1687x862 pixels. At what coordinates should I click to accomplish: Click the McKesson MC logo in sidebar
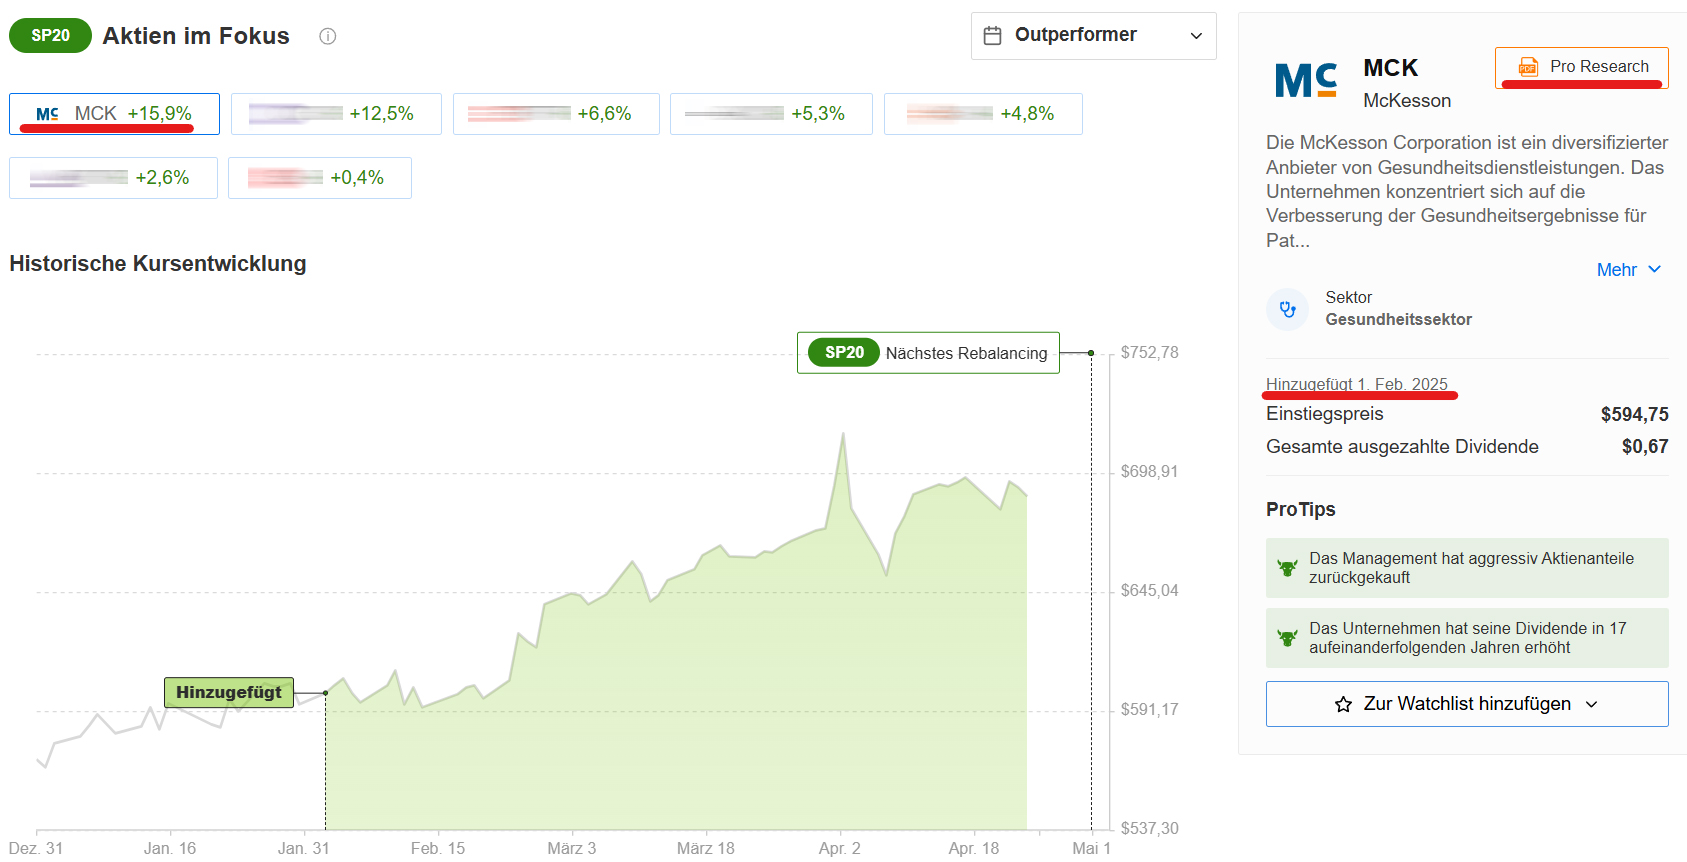pos(1306,80)
